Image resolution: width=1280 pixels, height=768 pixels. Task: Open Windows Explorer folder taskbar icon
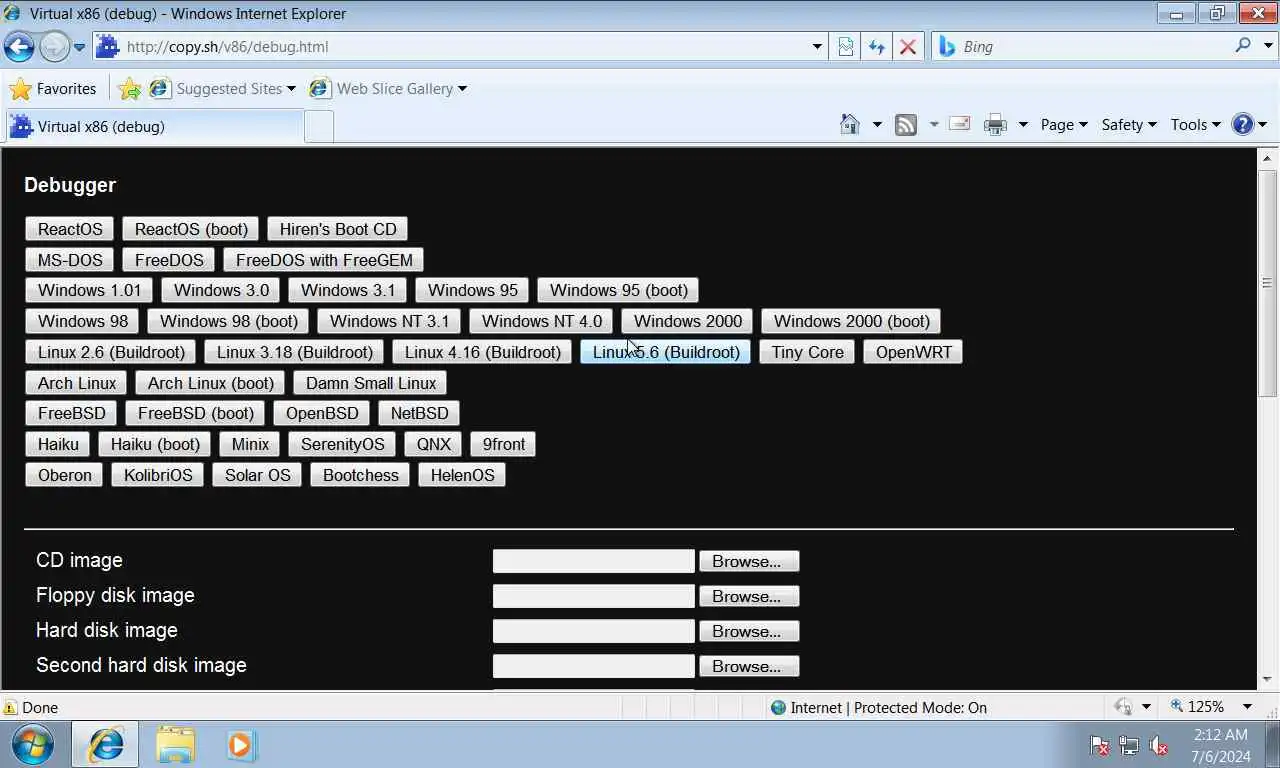pos(175,745)
